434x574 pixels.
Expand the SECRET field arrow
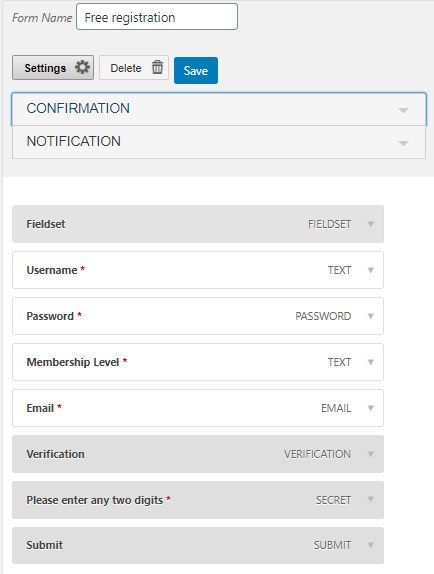[x=371, y=499]
